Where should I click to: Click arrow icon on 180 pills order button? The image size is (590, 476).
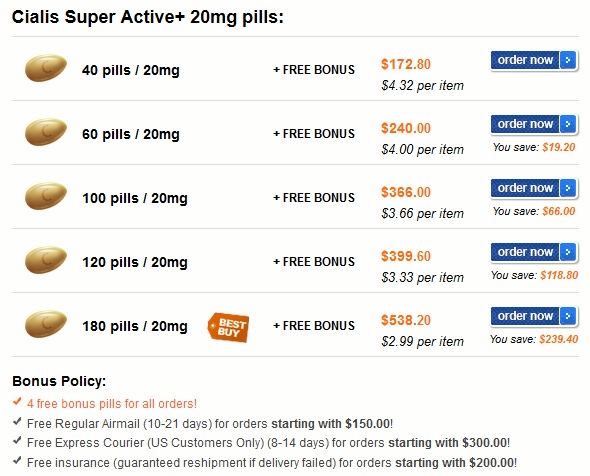[568, 316]
